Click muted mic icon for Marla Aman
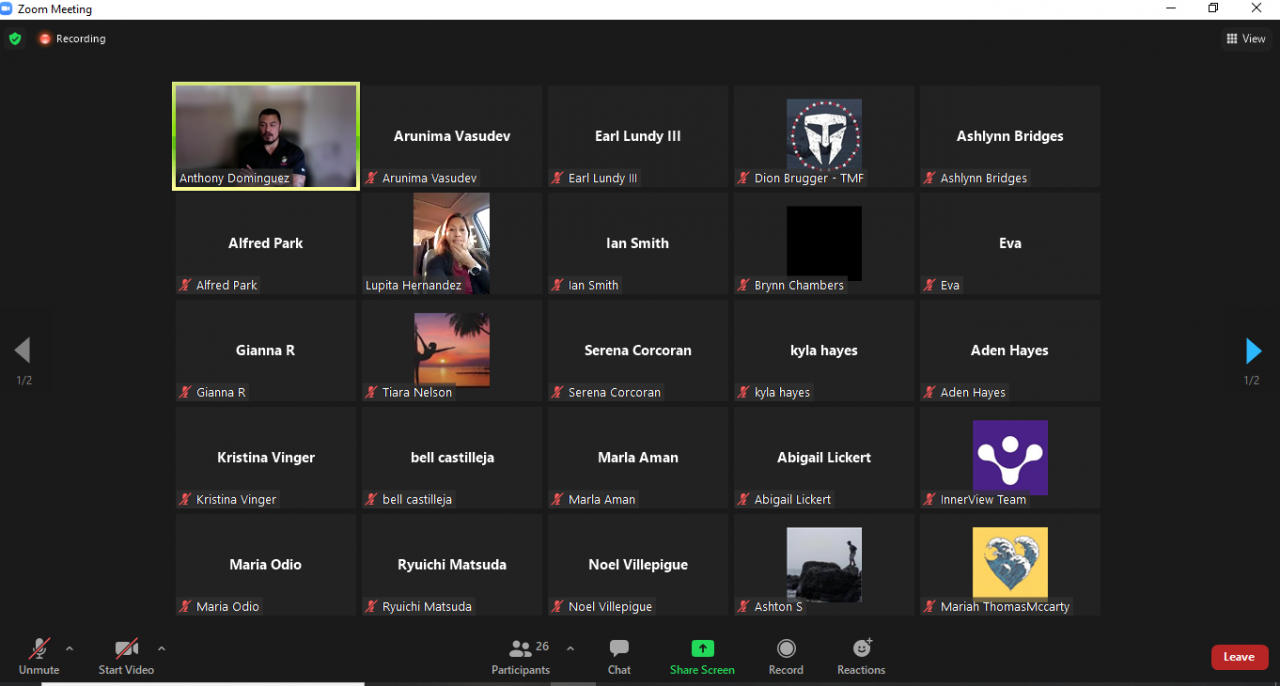The width and height of the screenshot is (1280, 686). pos(557,499)
